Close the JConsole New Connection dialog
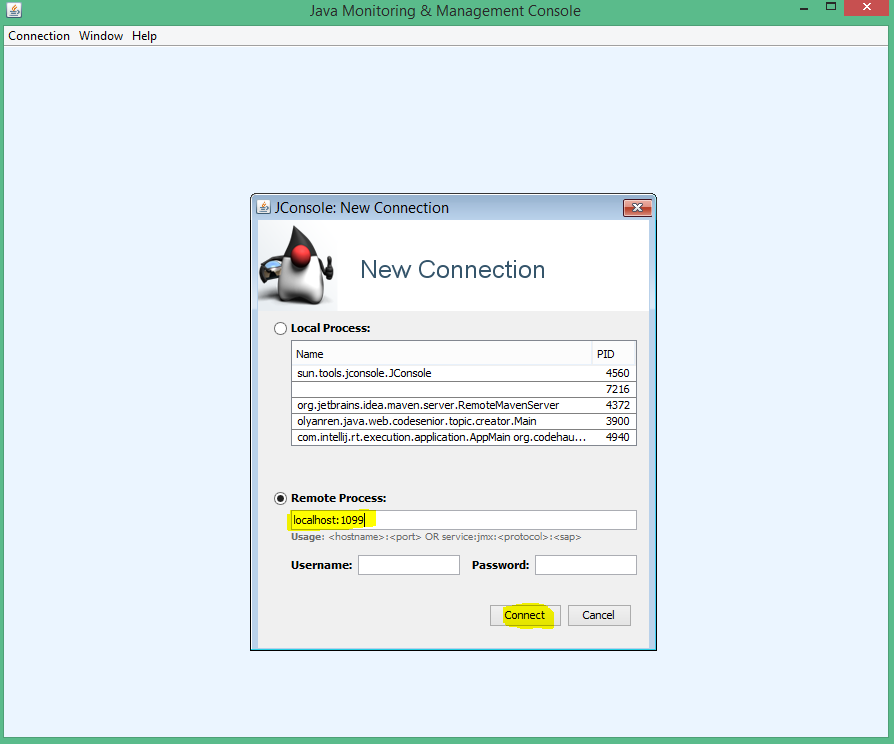Viewport: 894px width, 744px height. click(637, 208)
